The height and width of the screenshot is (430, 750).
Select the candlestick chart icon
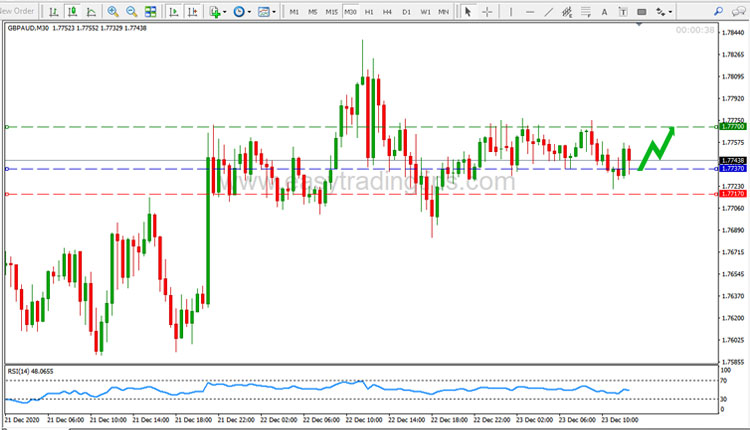pyautogui.click(x=72, y=11)
